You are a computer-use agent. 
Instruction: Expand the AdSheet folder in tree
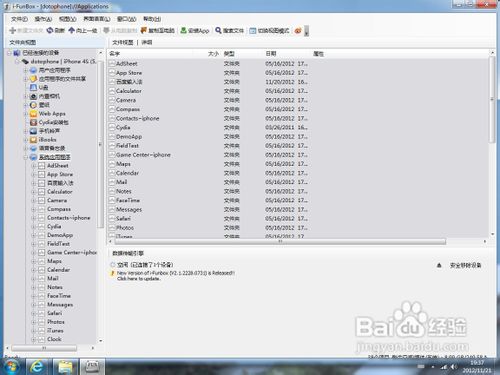tap(33, 166)
